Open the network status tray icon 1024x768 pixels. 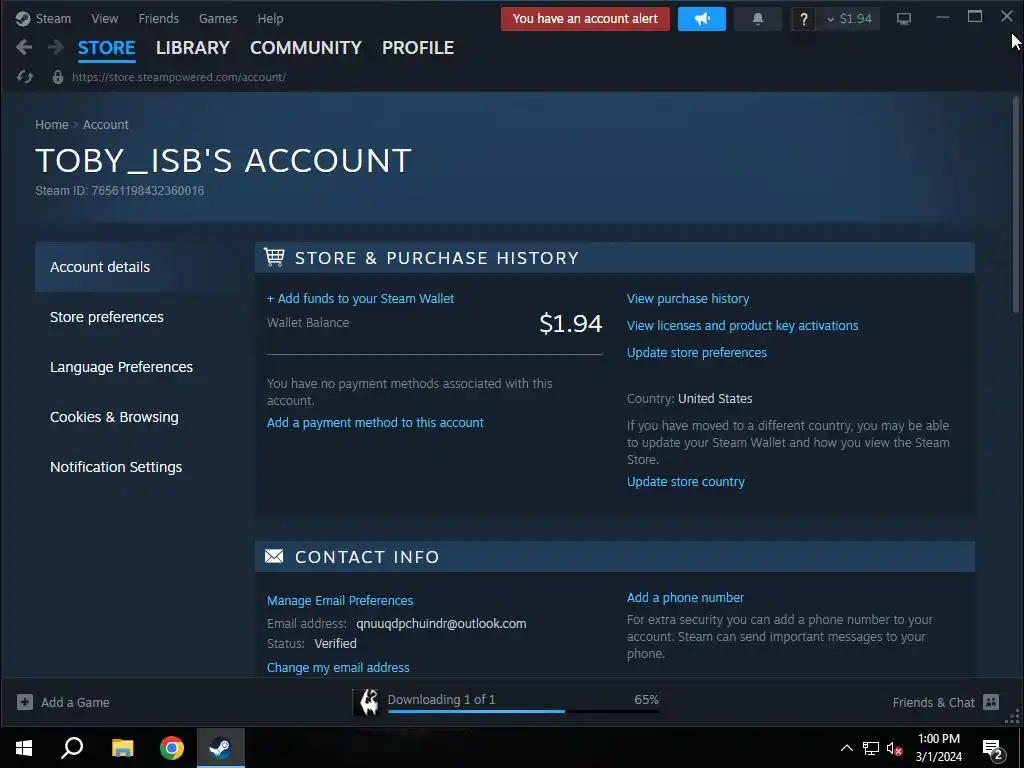pos(871,748)
